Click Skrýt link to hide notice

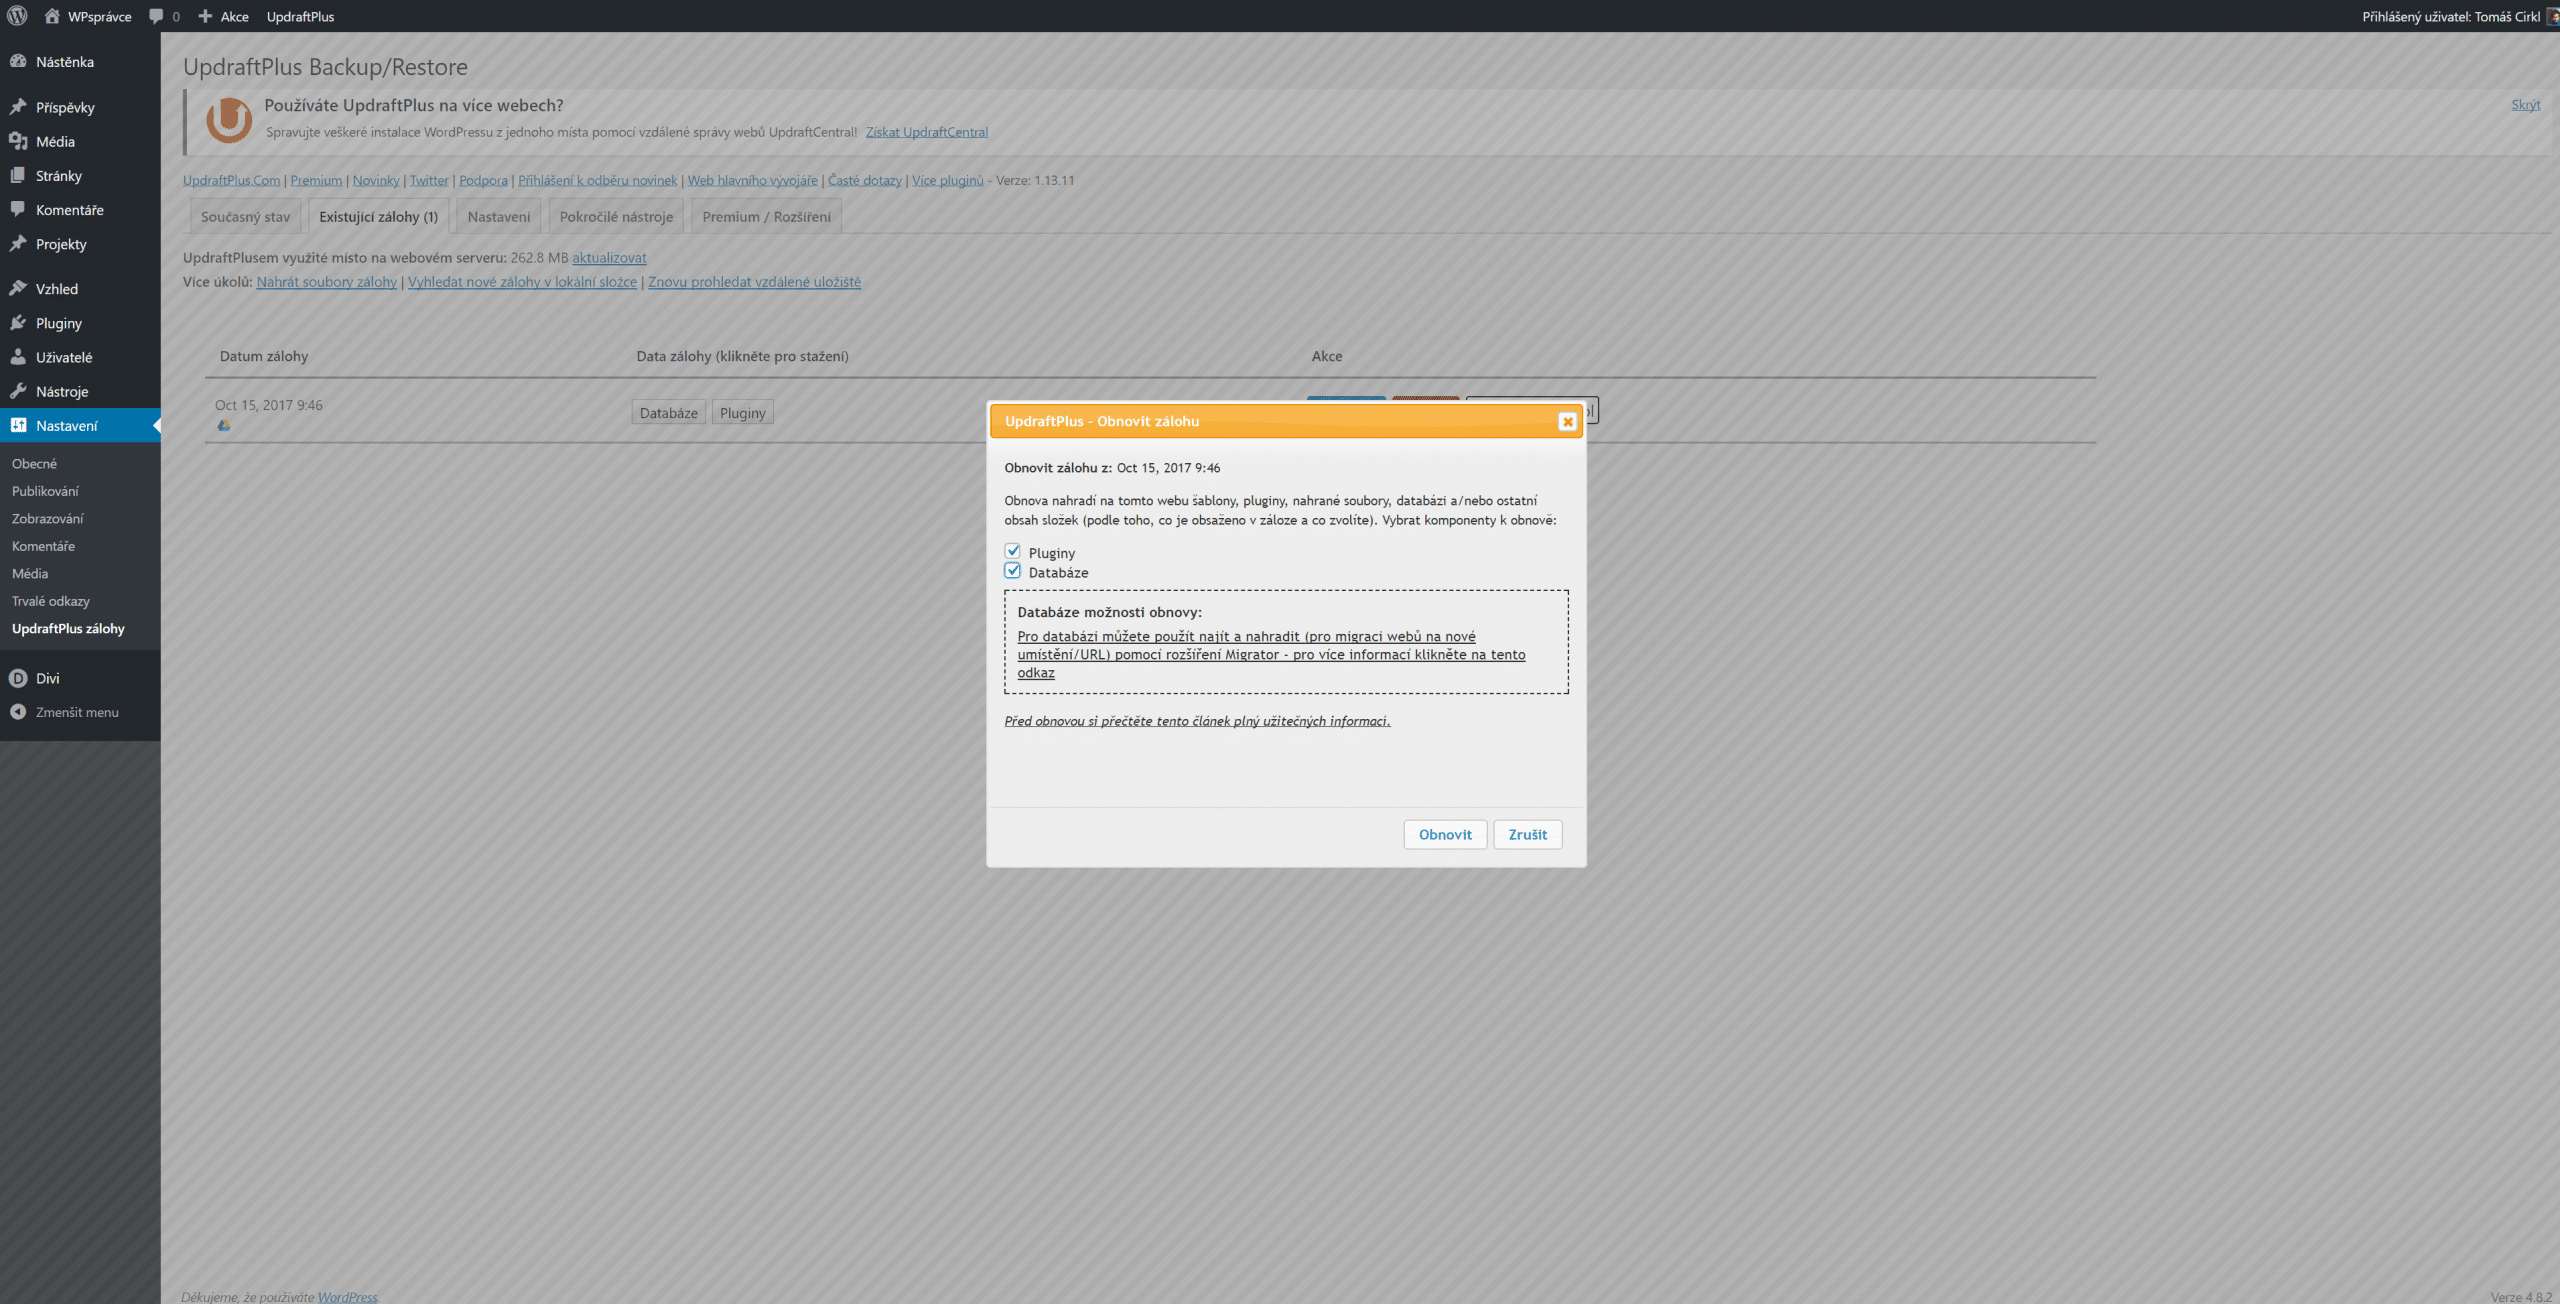pyautogui.click(x=2525, y=104)
